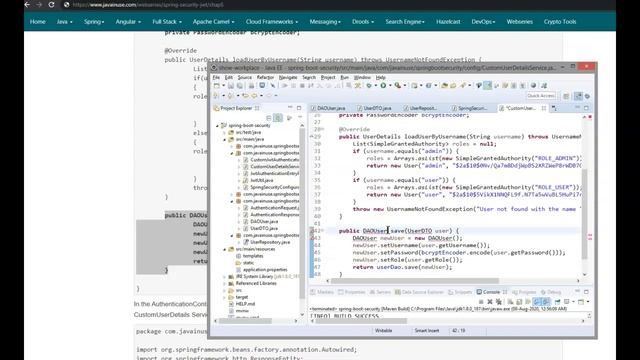Click the Open Type folder icon in Eclipse toolbar
Viewport: 640px width, 360px height.
tap(444, 85)
